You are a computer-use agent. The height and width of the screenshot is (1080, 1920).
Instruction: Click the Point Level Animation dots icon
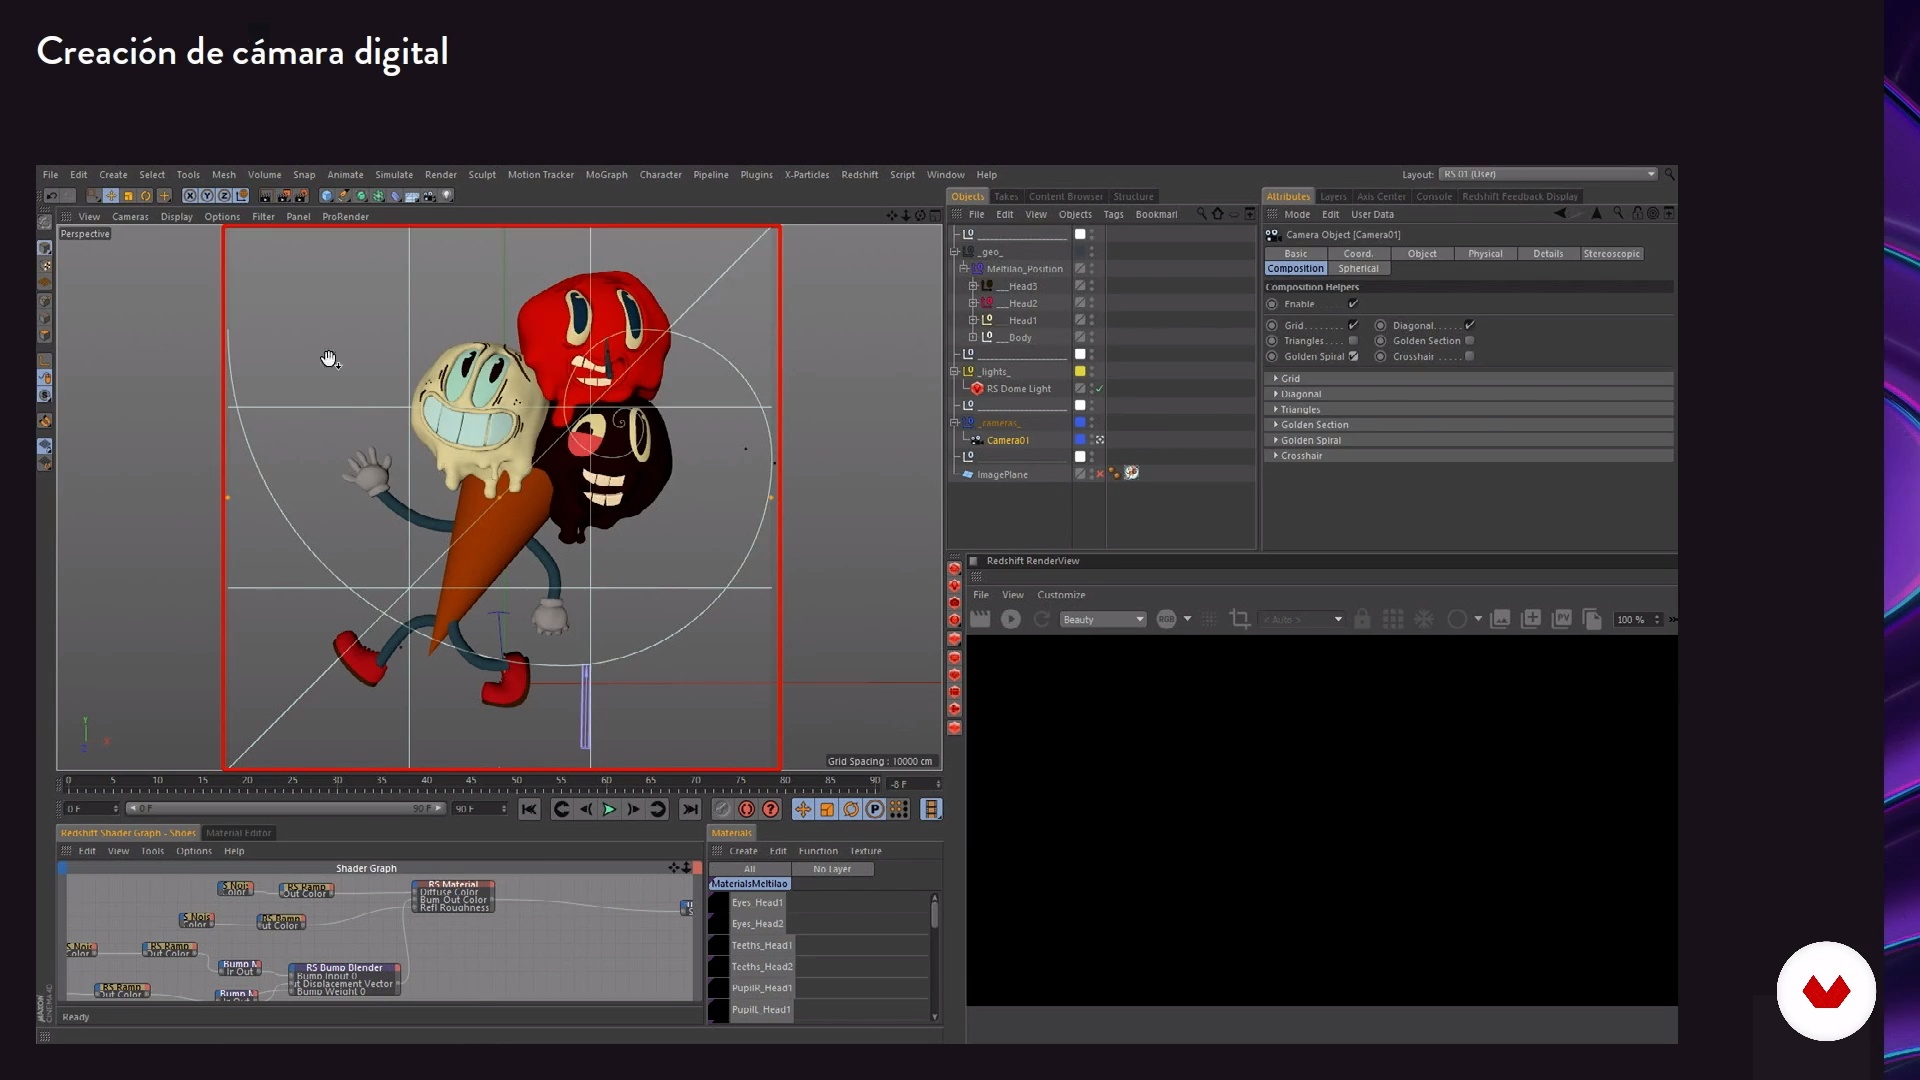tap(899, 810)
